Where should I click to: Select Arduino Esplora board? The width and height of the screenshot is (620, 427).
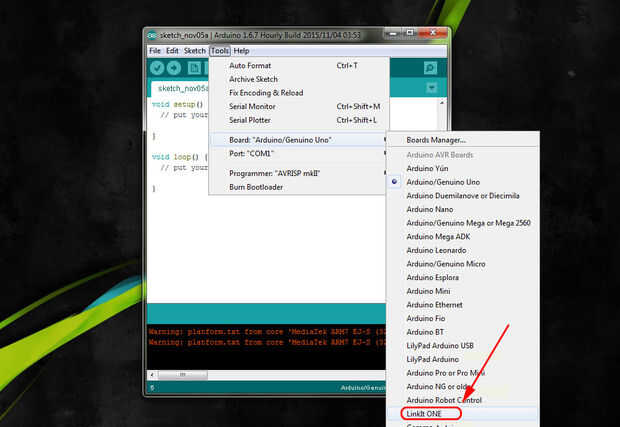coord(463,278)
